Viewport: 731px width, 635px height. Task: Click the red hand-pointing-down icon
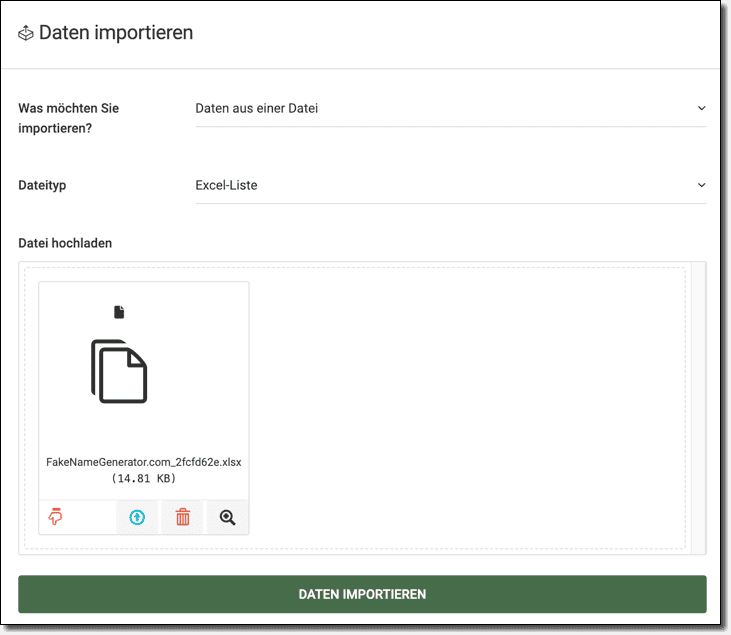[56, 517]
